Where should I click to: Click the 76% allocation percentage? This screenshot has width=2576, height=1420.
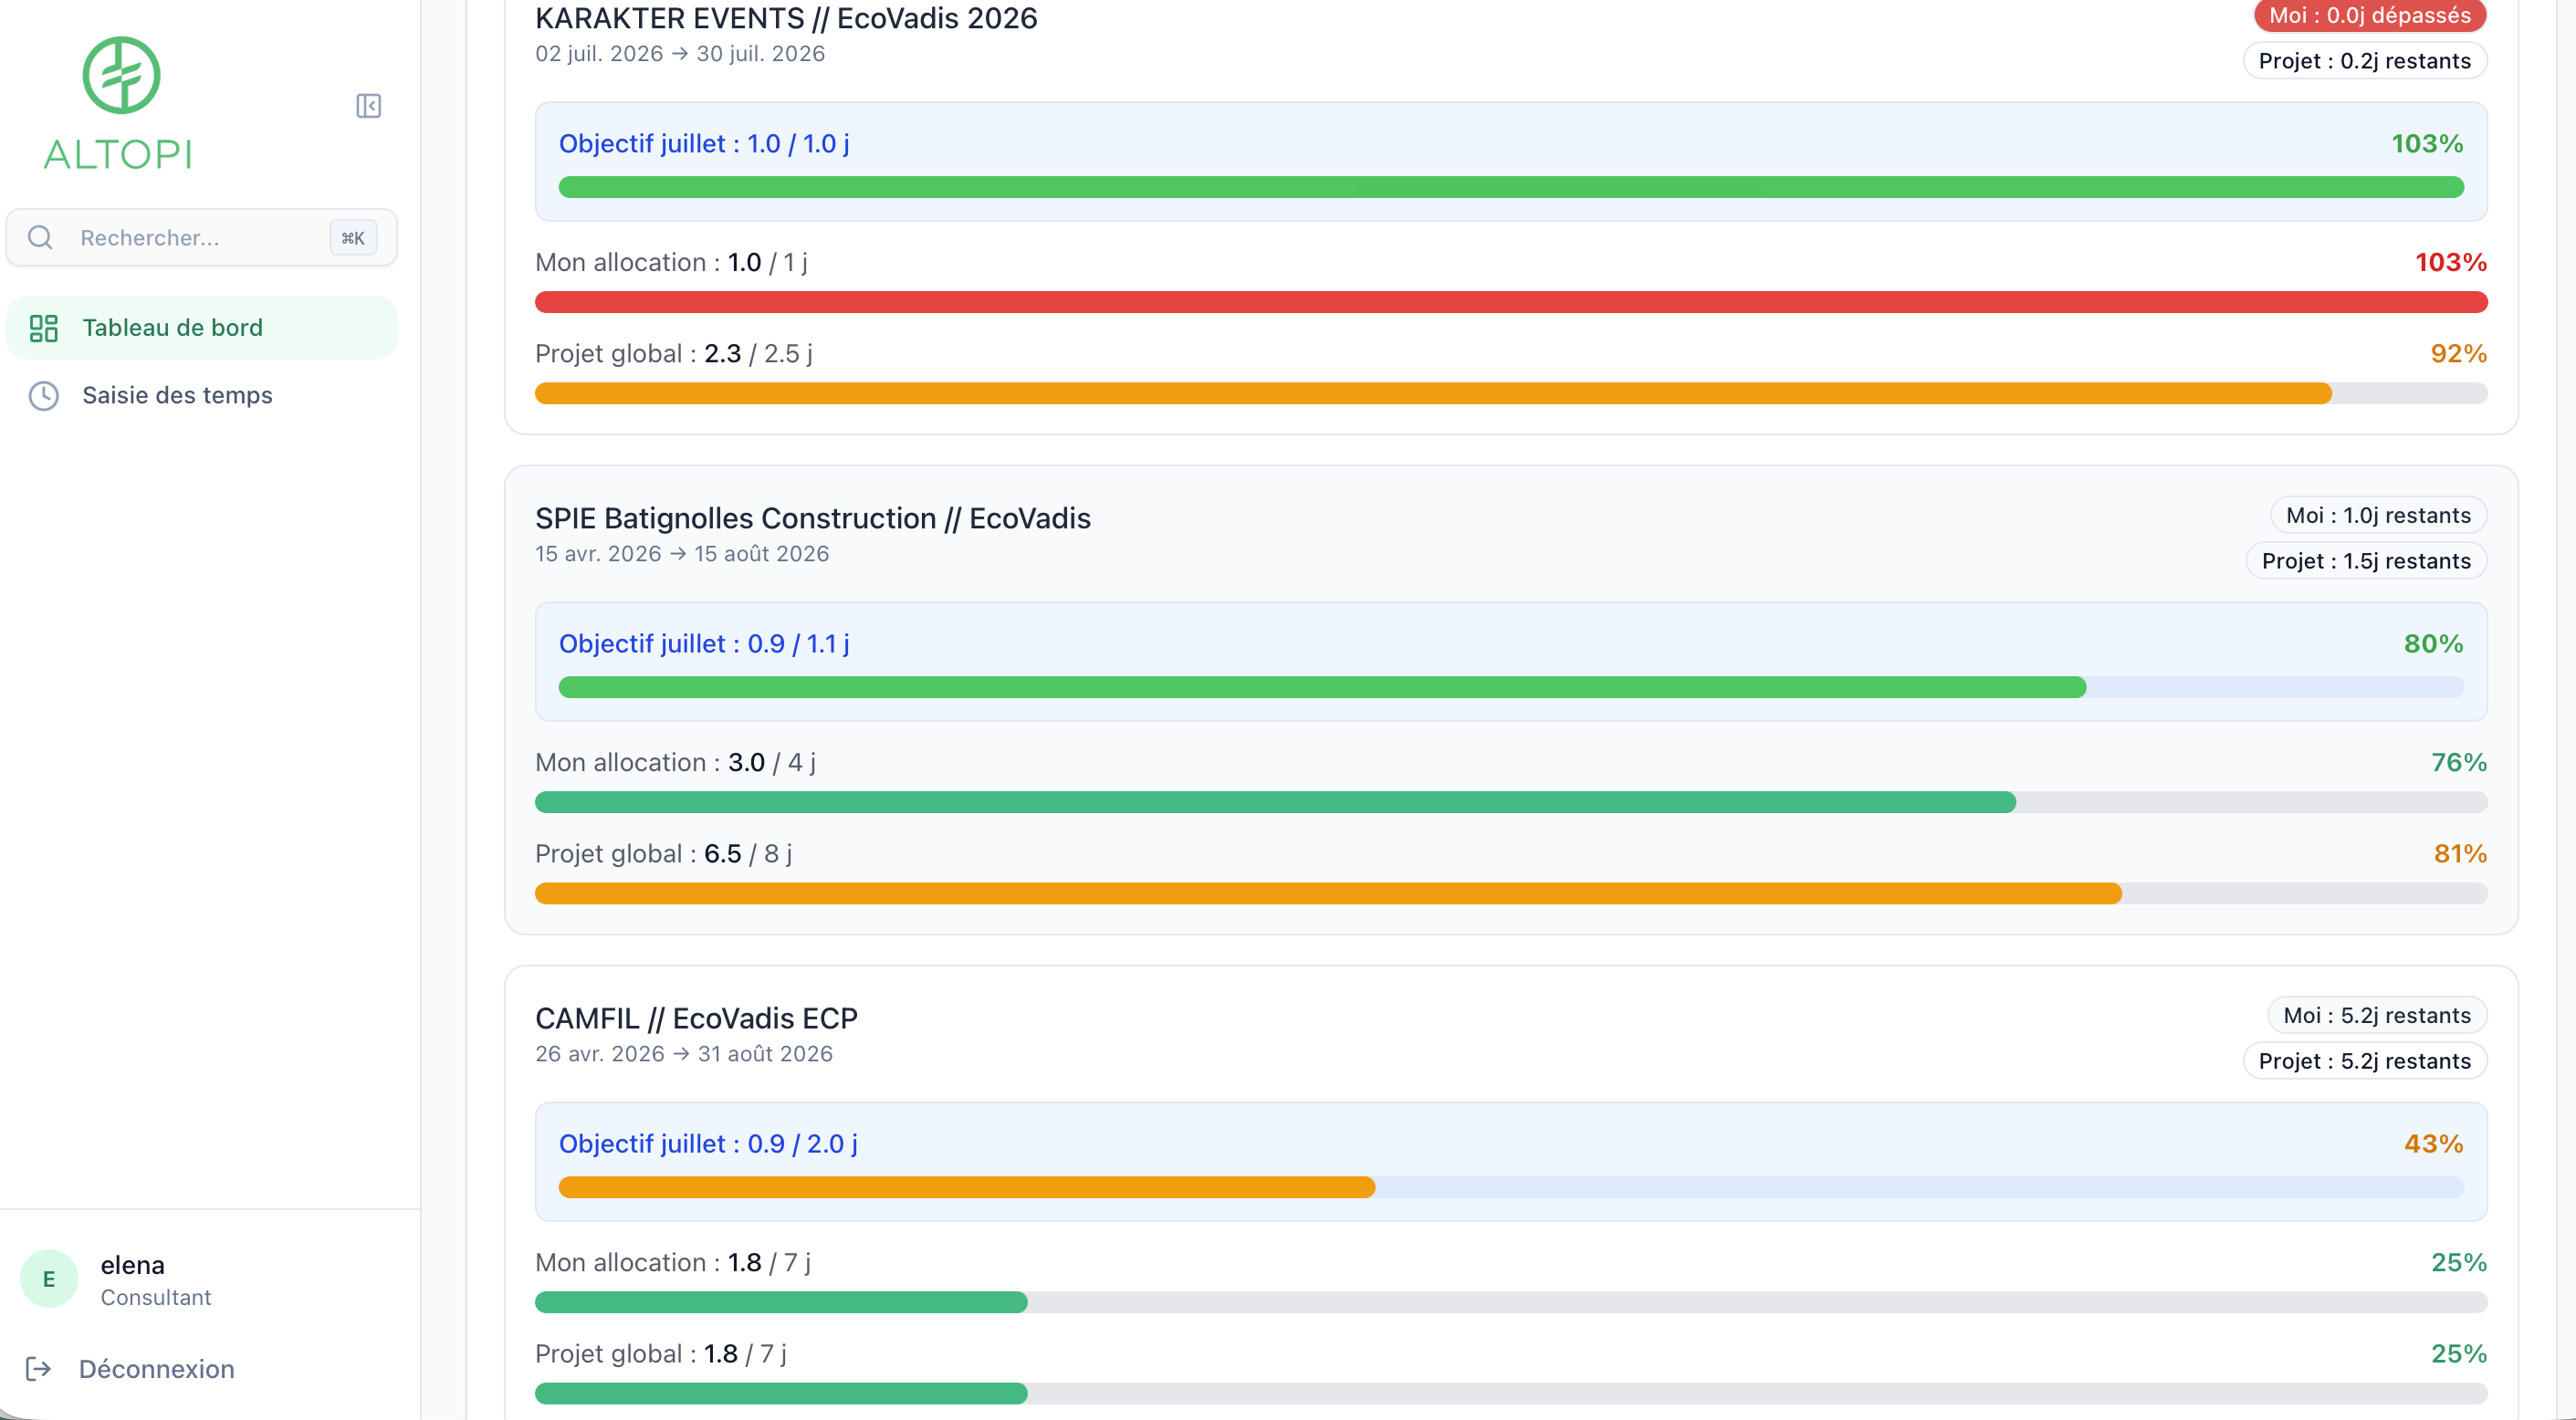click(x=2459, y=762)
